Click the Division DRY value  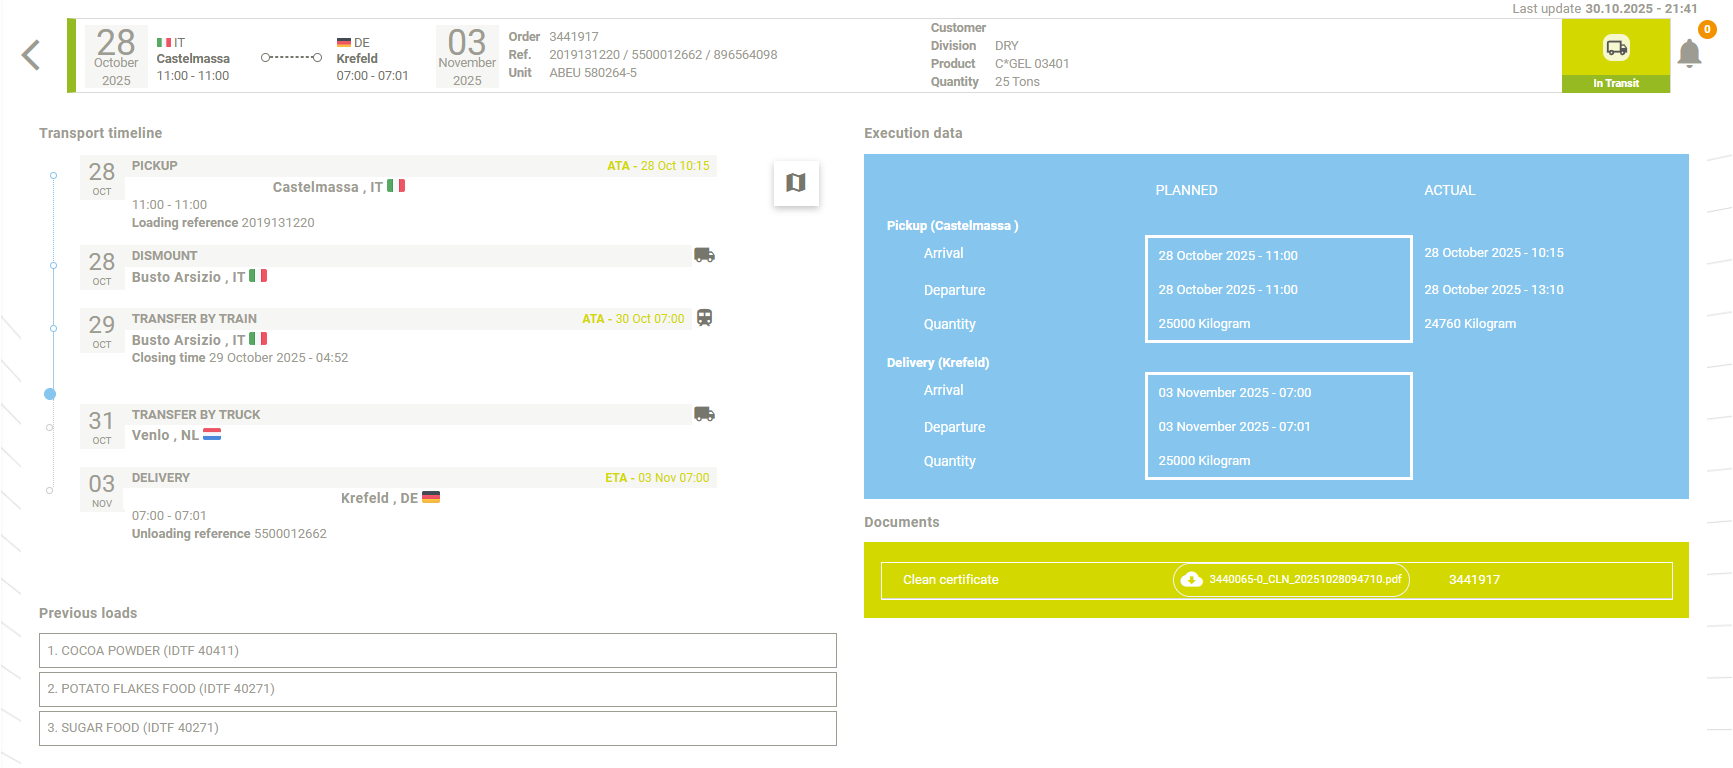pyautogui.click(x=1007, y=46)
